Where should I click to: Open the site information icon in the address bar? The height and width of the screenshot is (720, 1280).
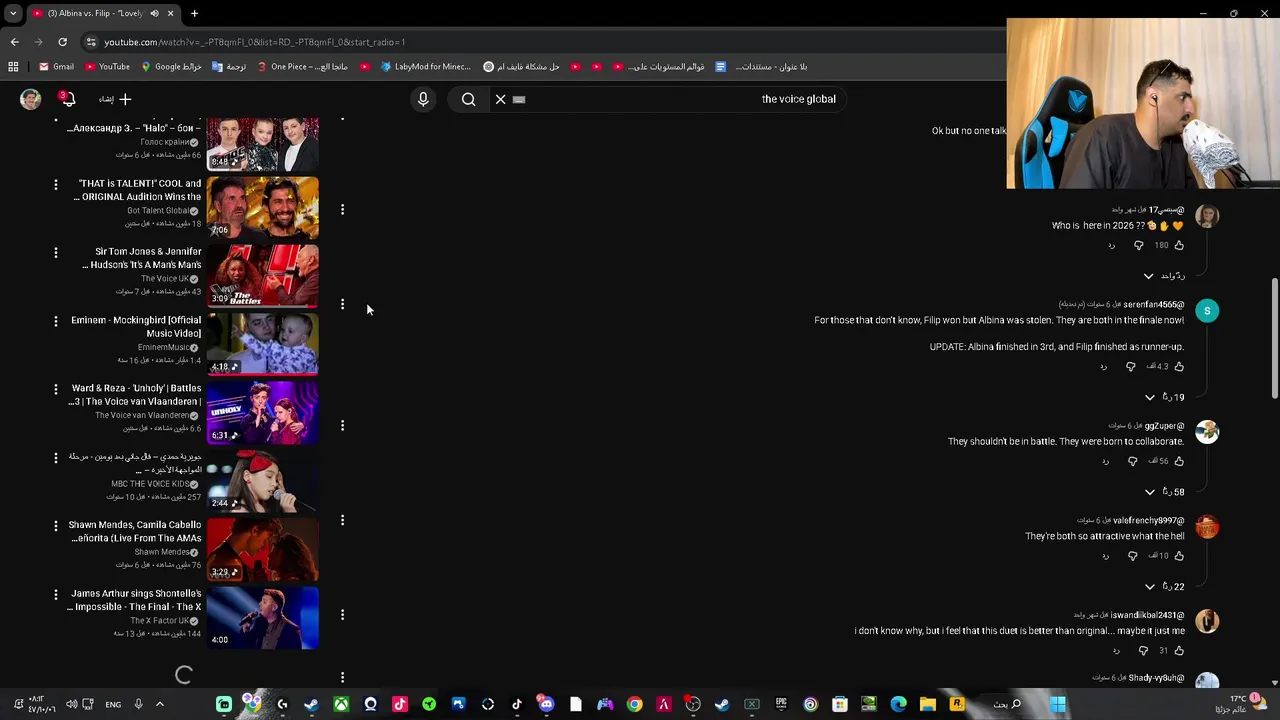91,42
